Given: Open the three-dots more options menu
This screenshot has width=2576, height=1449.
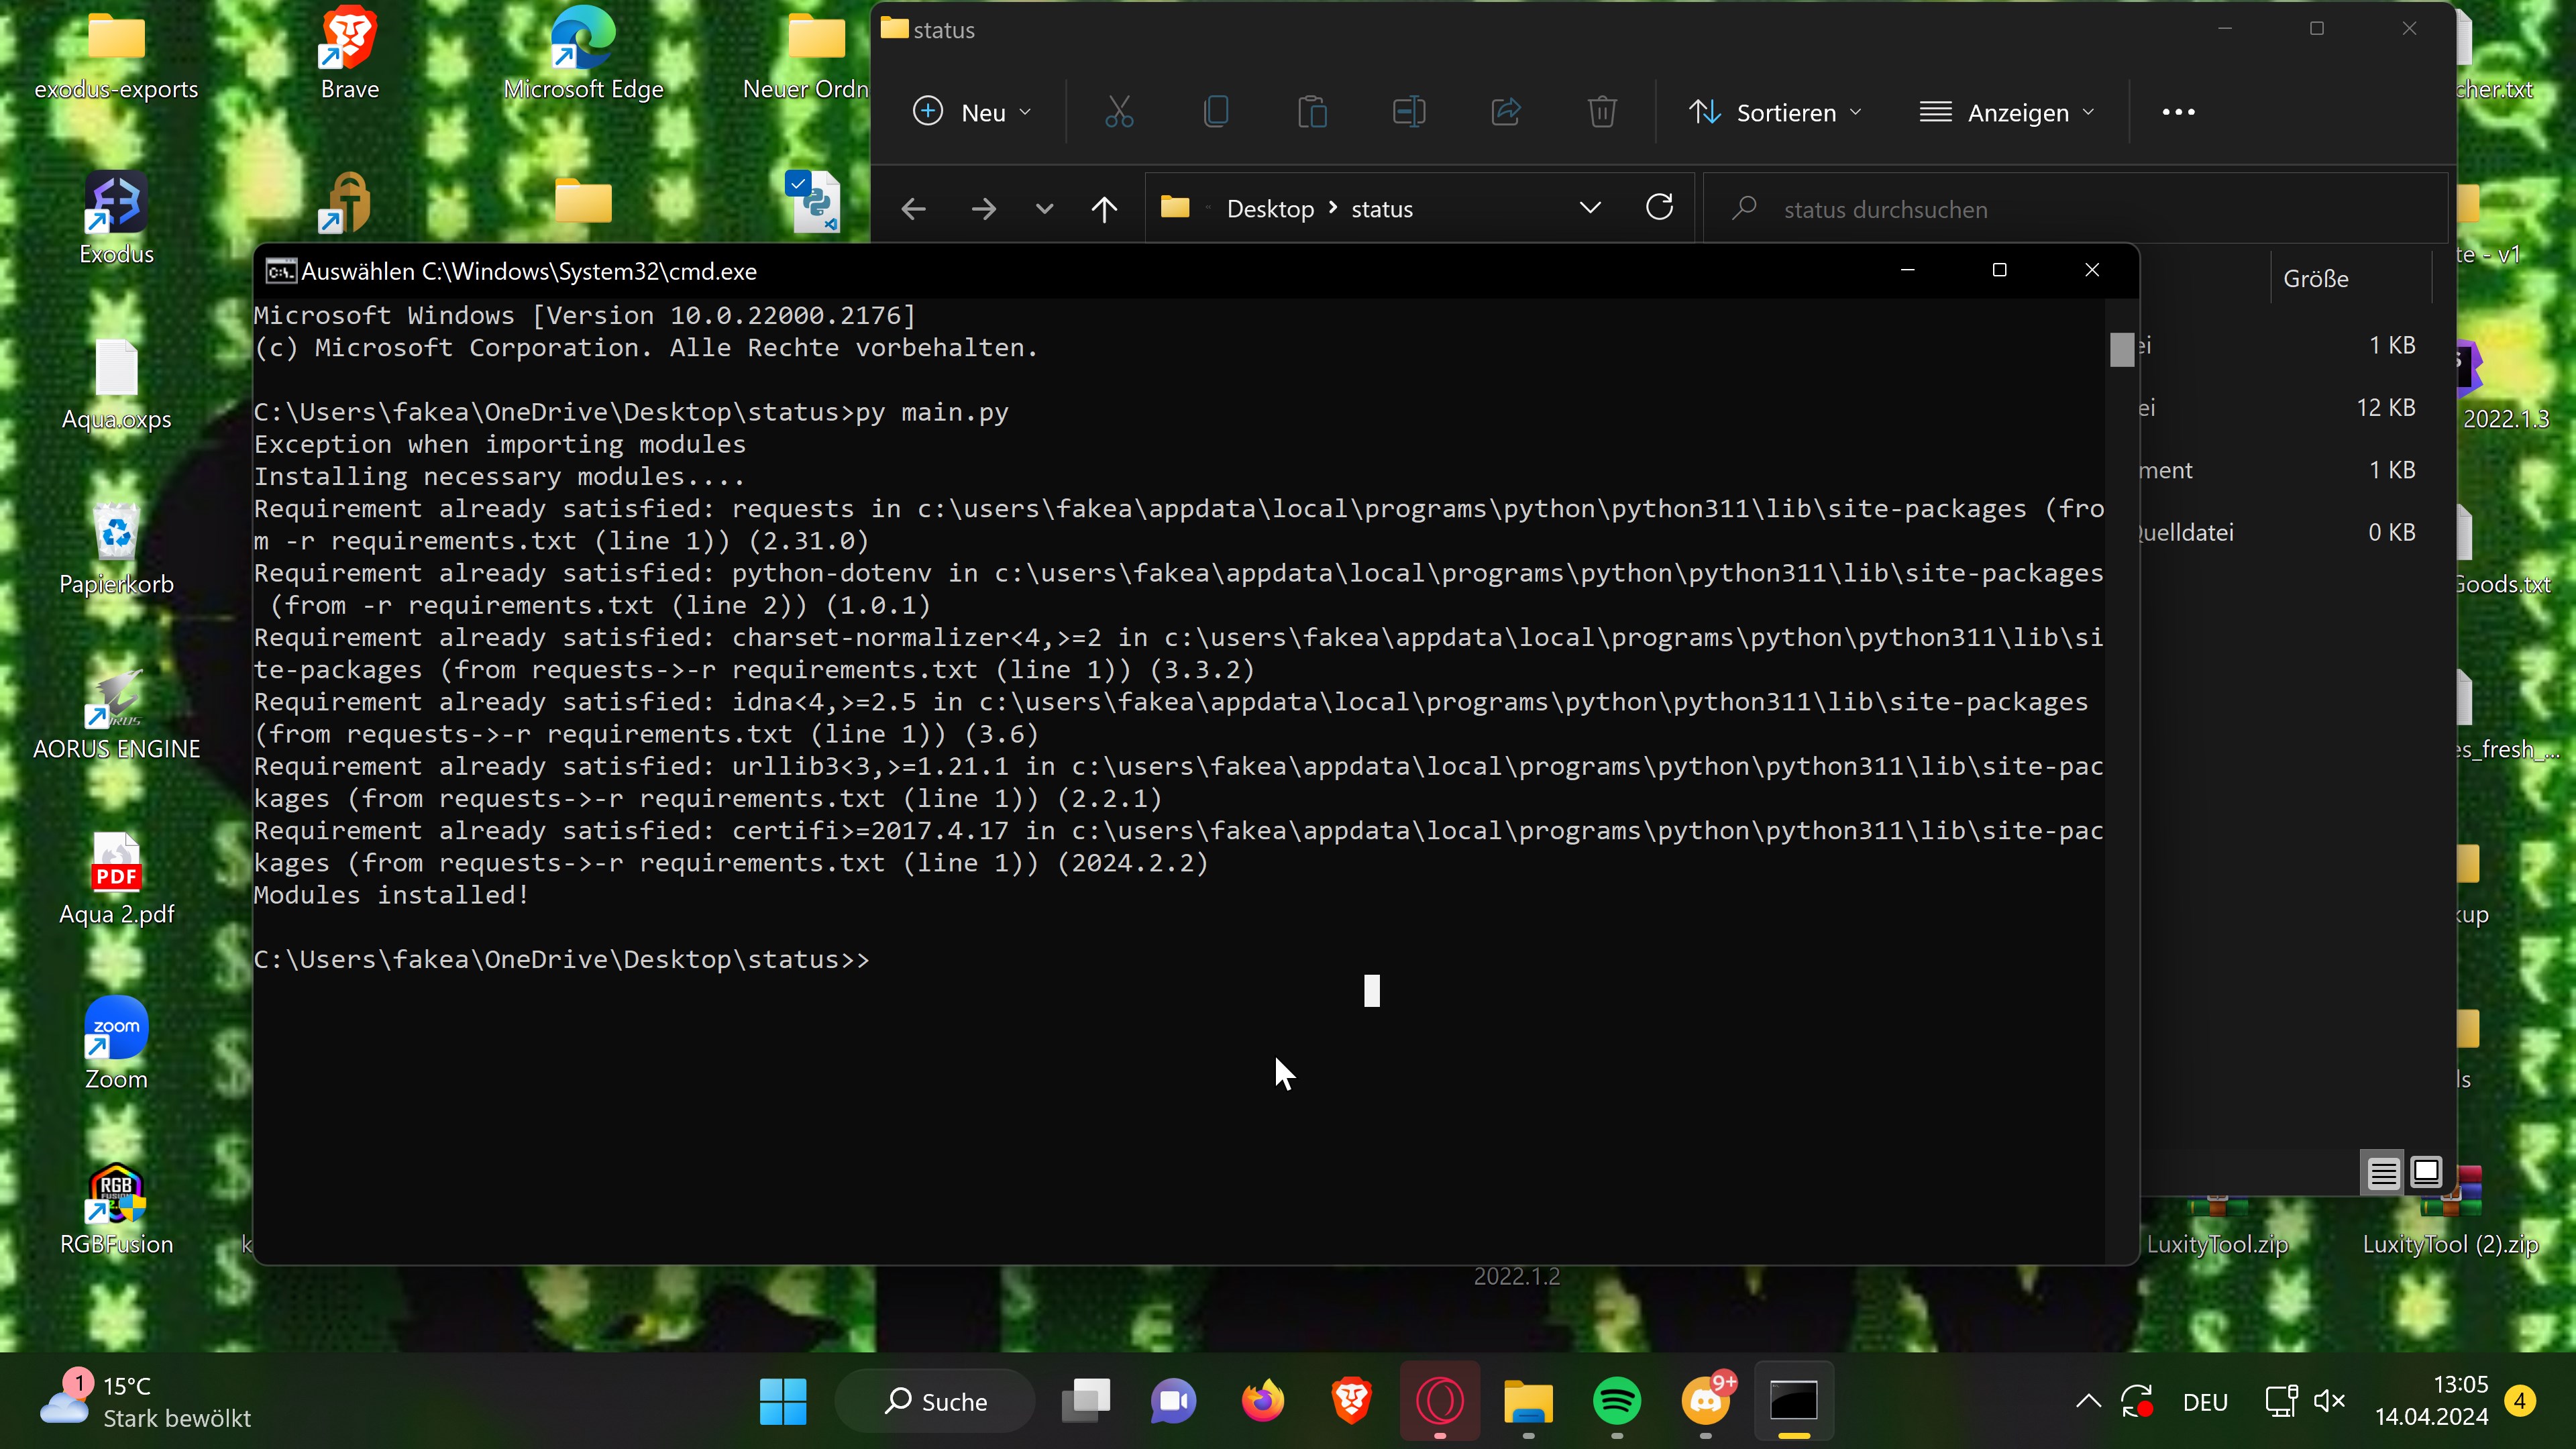Looking at the screenshot, I should [x=2178, y=112].
